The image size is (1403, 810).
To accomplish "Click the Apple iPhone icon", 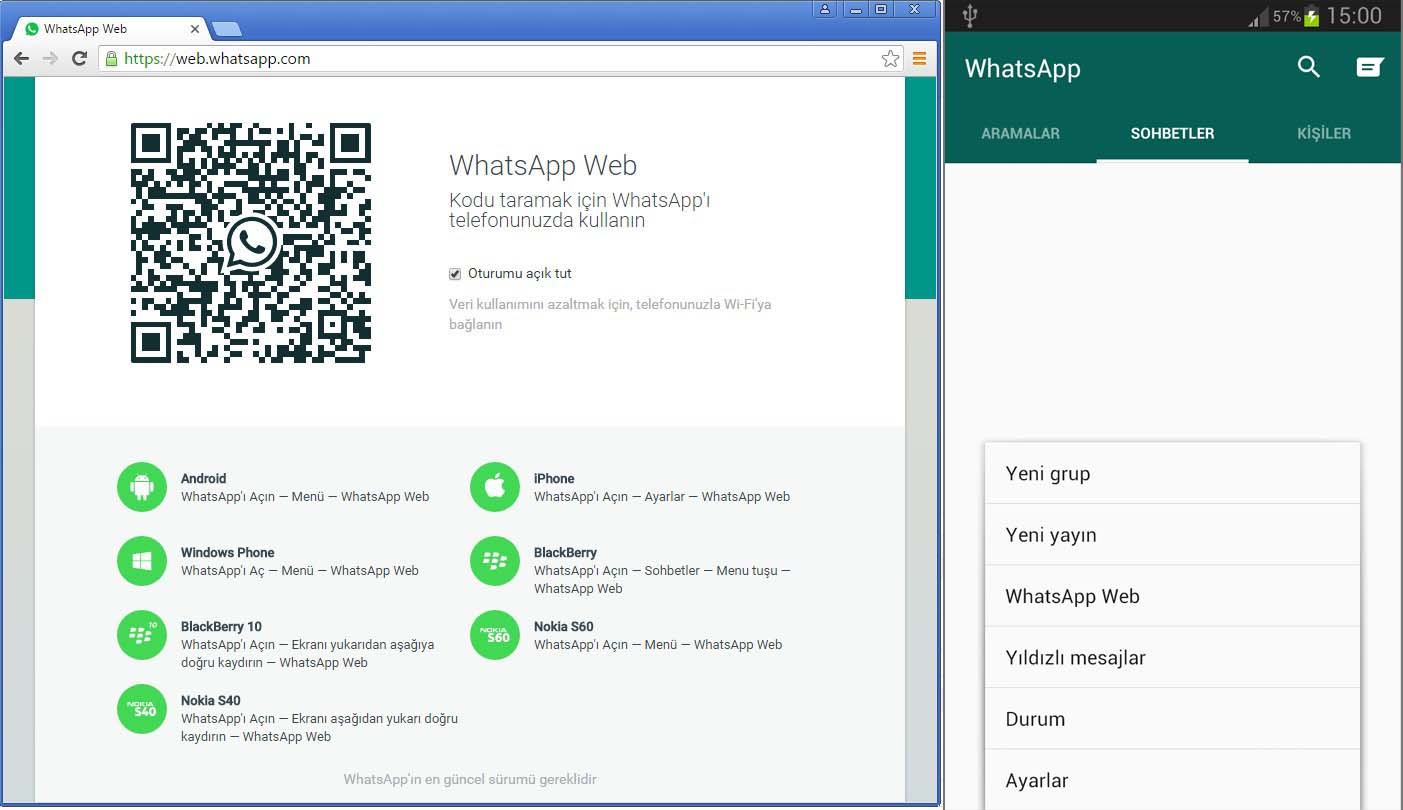I will 495,487.
